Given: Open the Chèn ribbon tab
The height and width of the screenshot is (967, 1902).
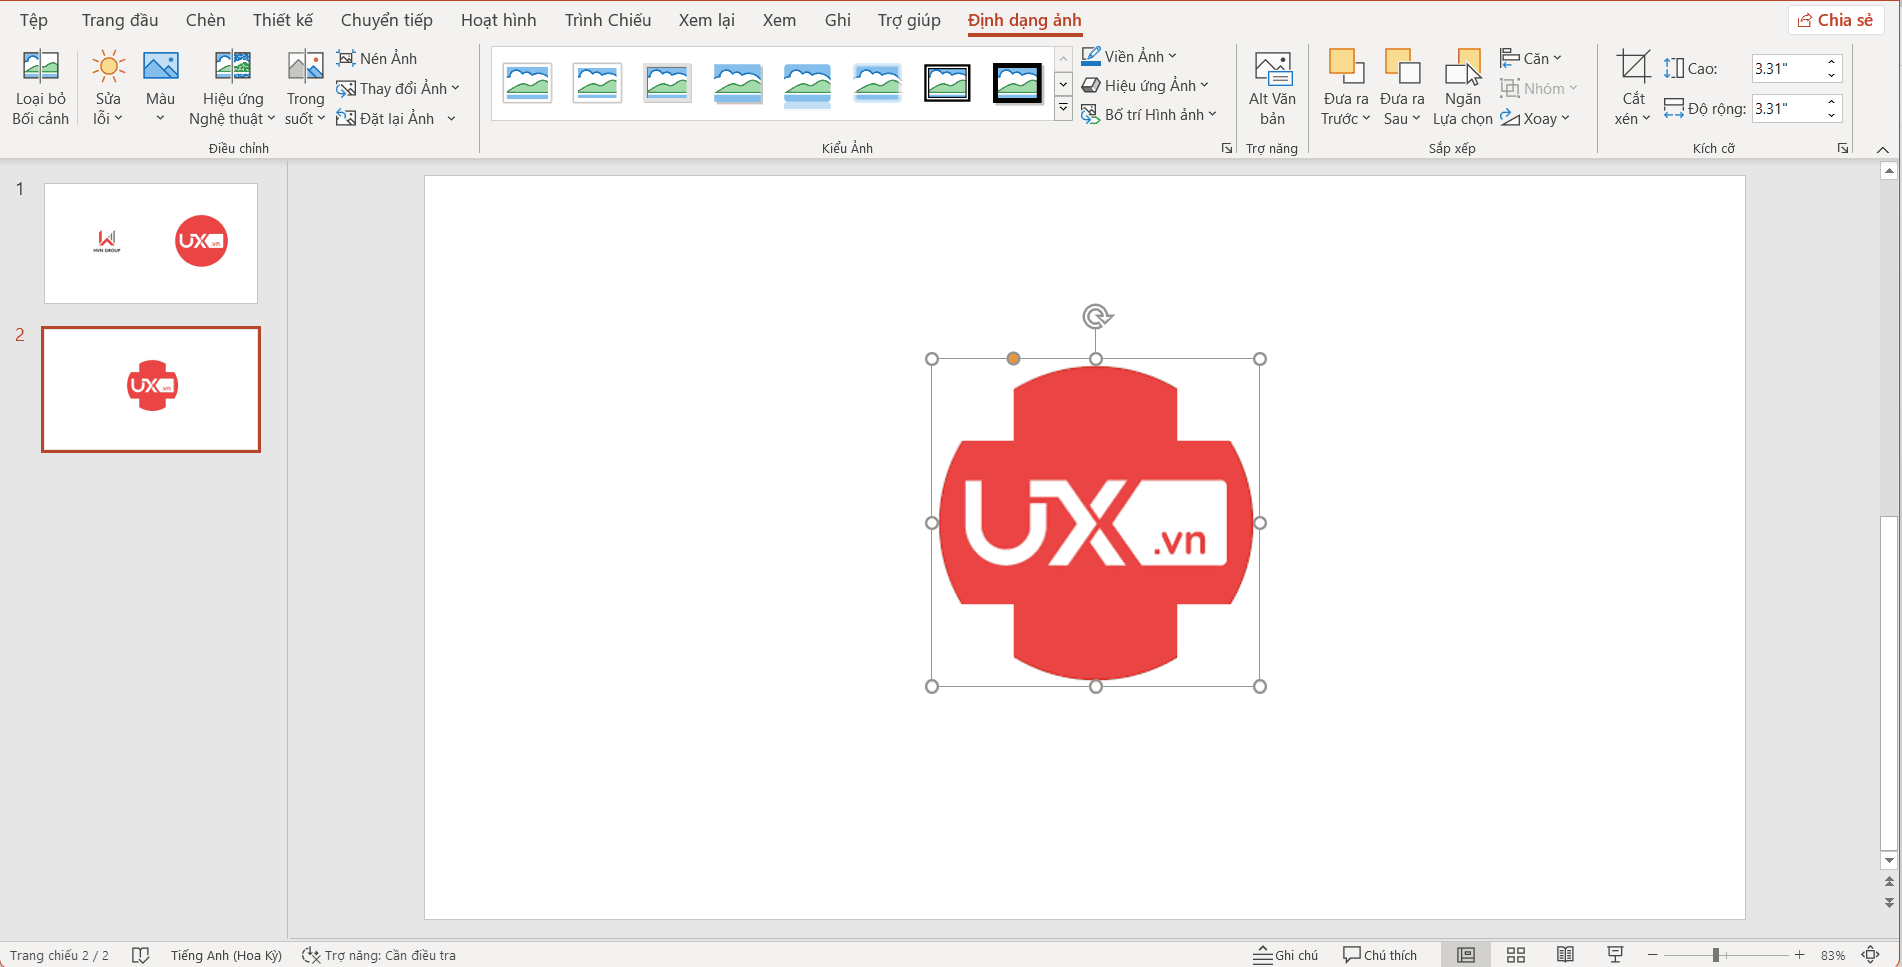Looking at the screenshot, I should point(205,19).
